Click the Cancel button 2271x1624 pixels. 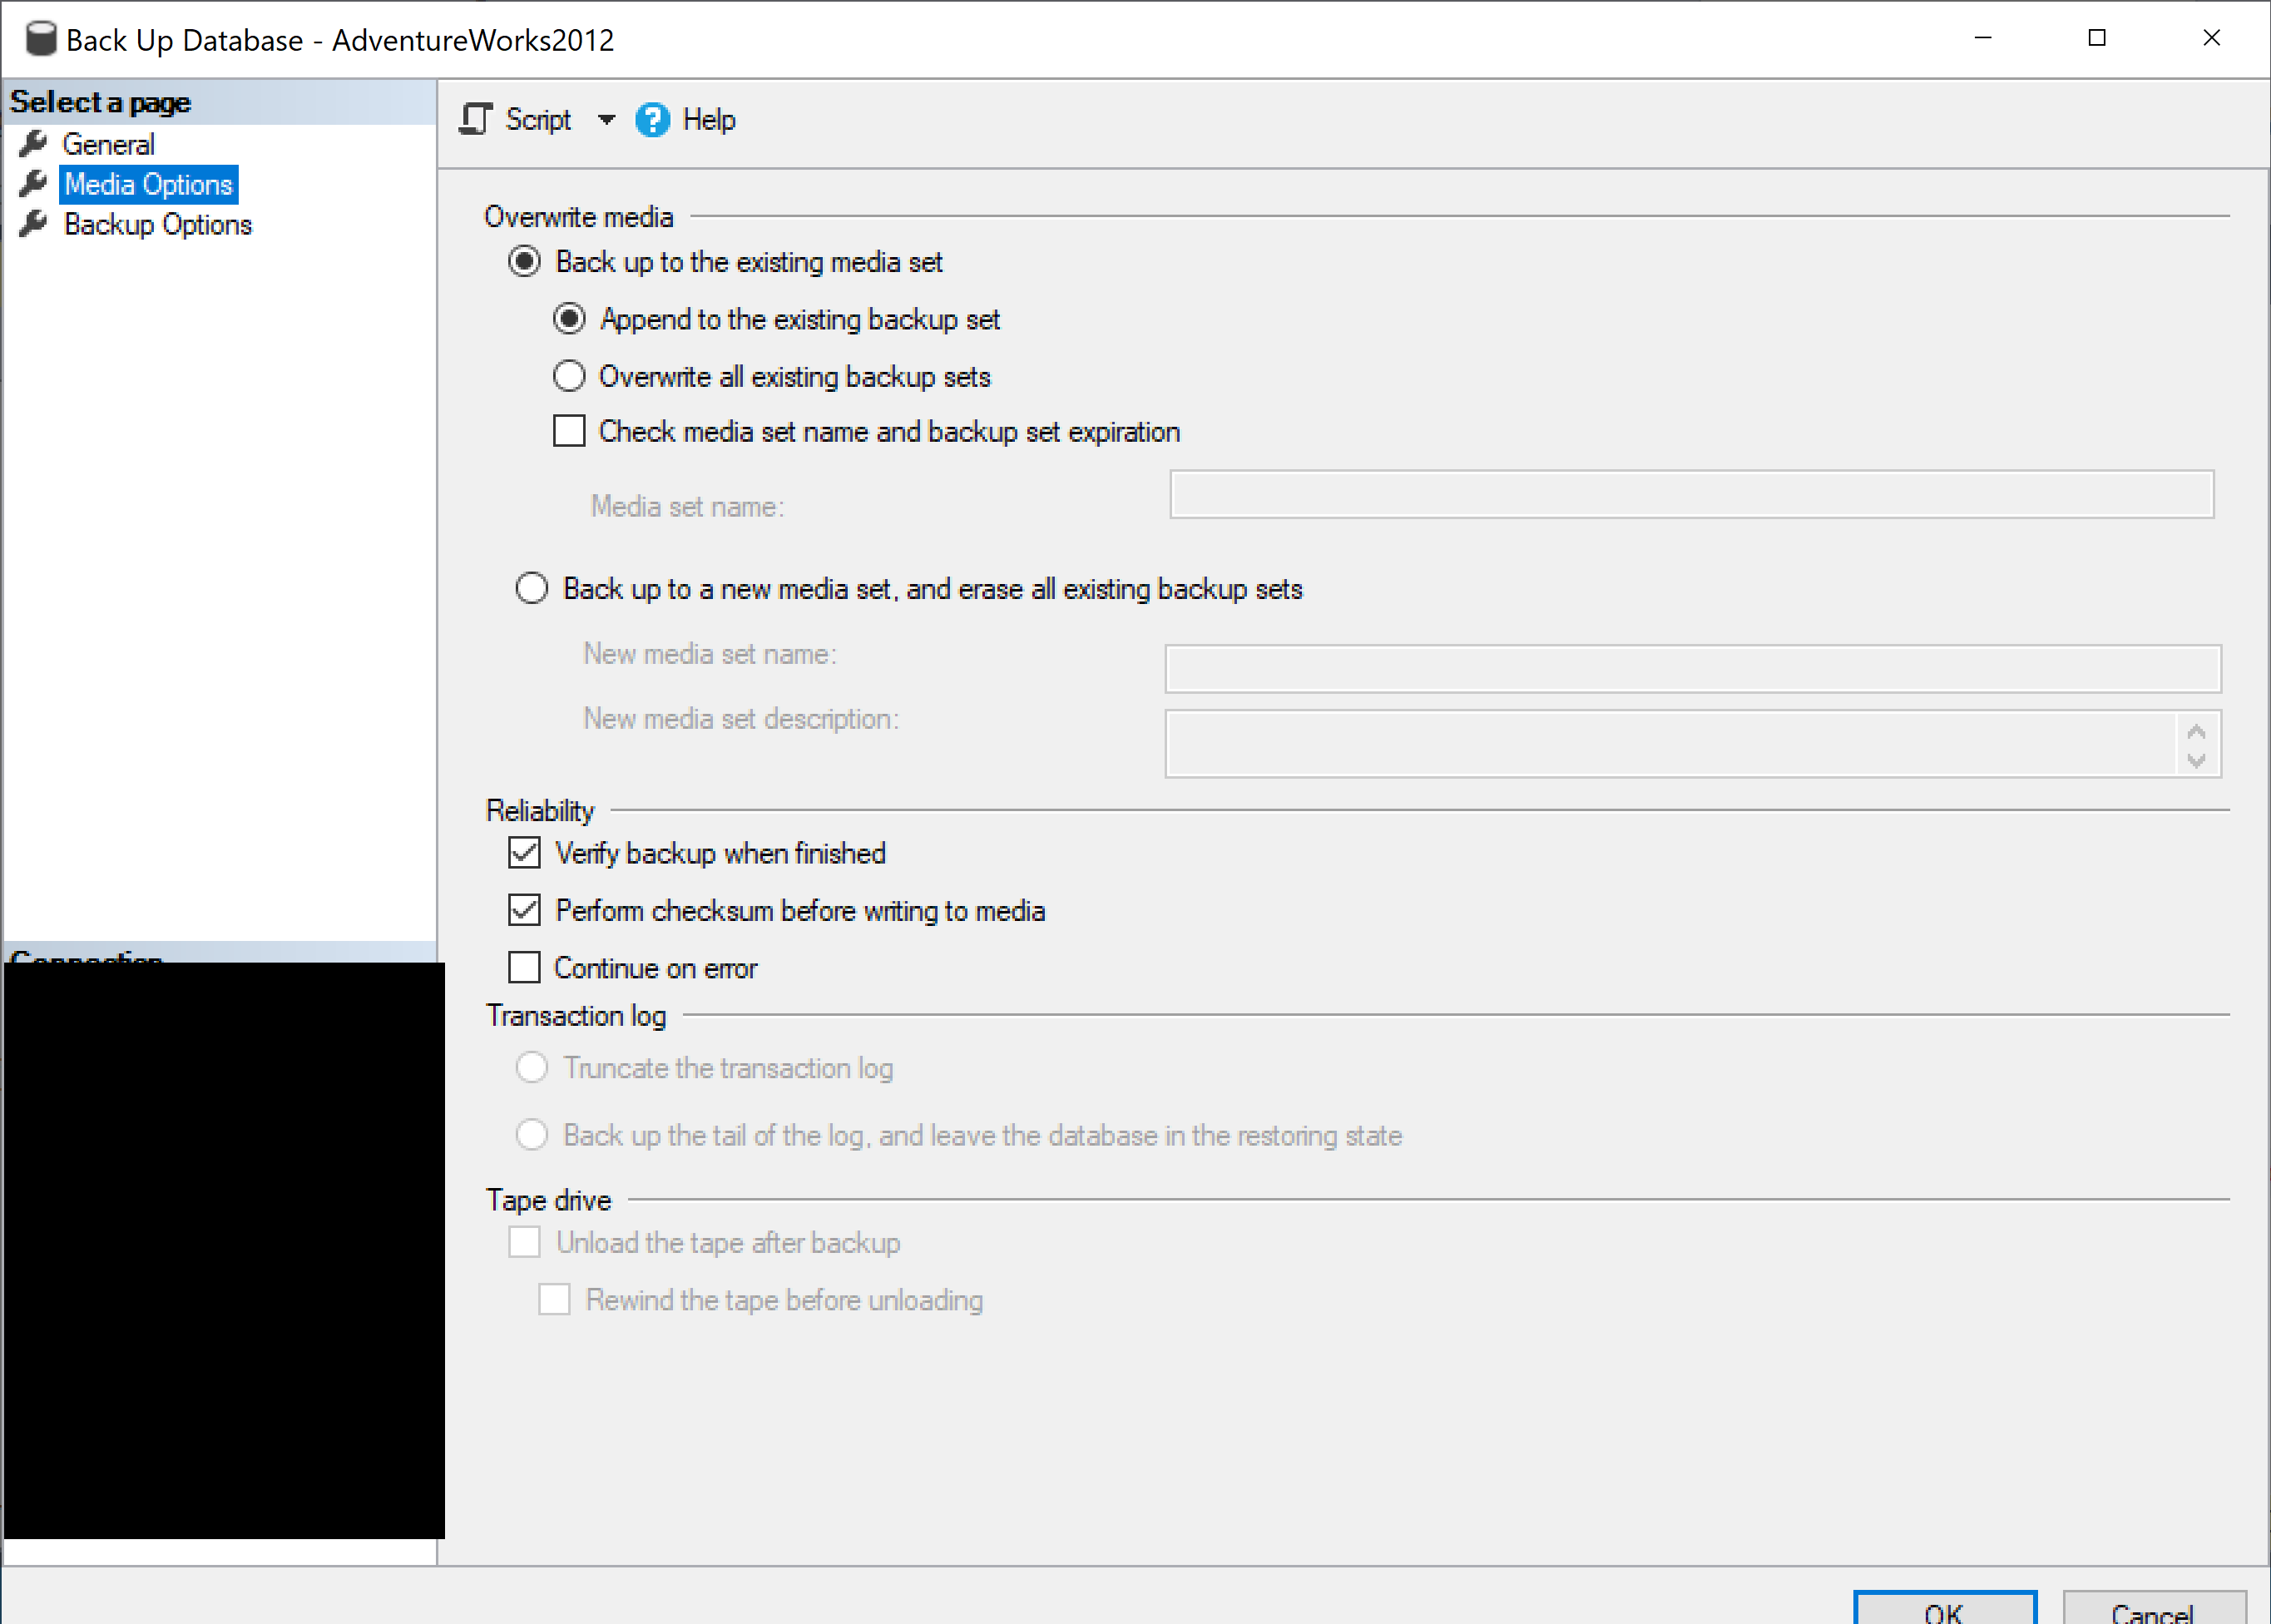[x=2154, y=1608]
